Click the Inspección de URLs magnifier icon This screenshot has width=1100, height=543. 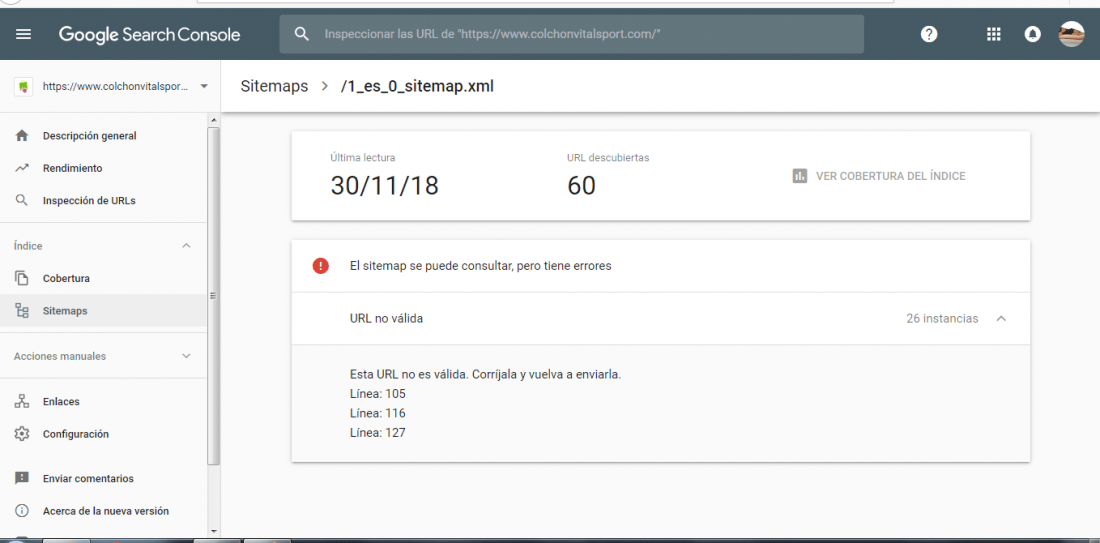point(22,201)
